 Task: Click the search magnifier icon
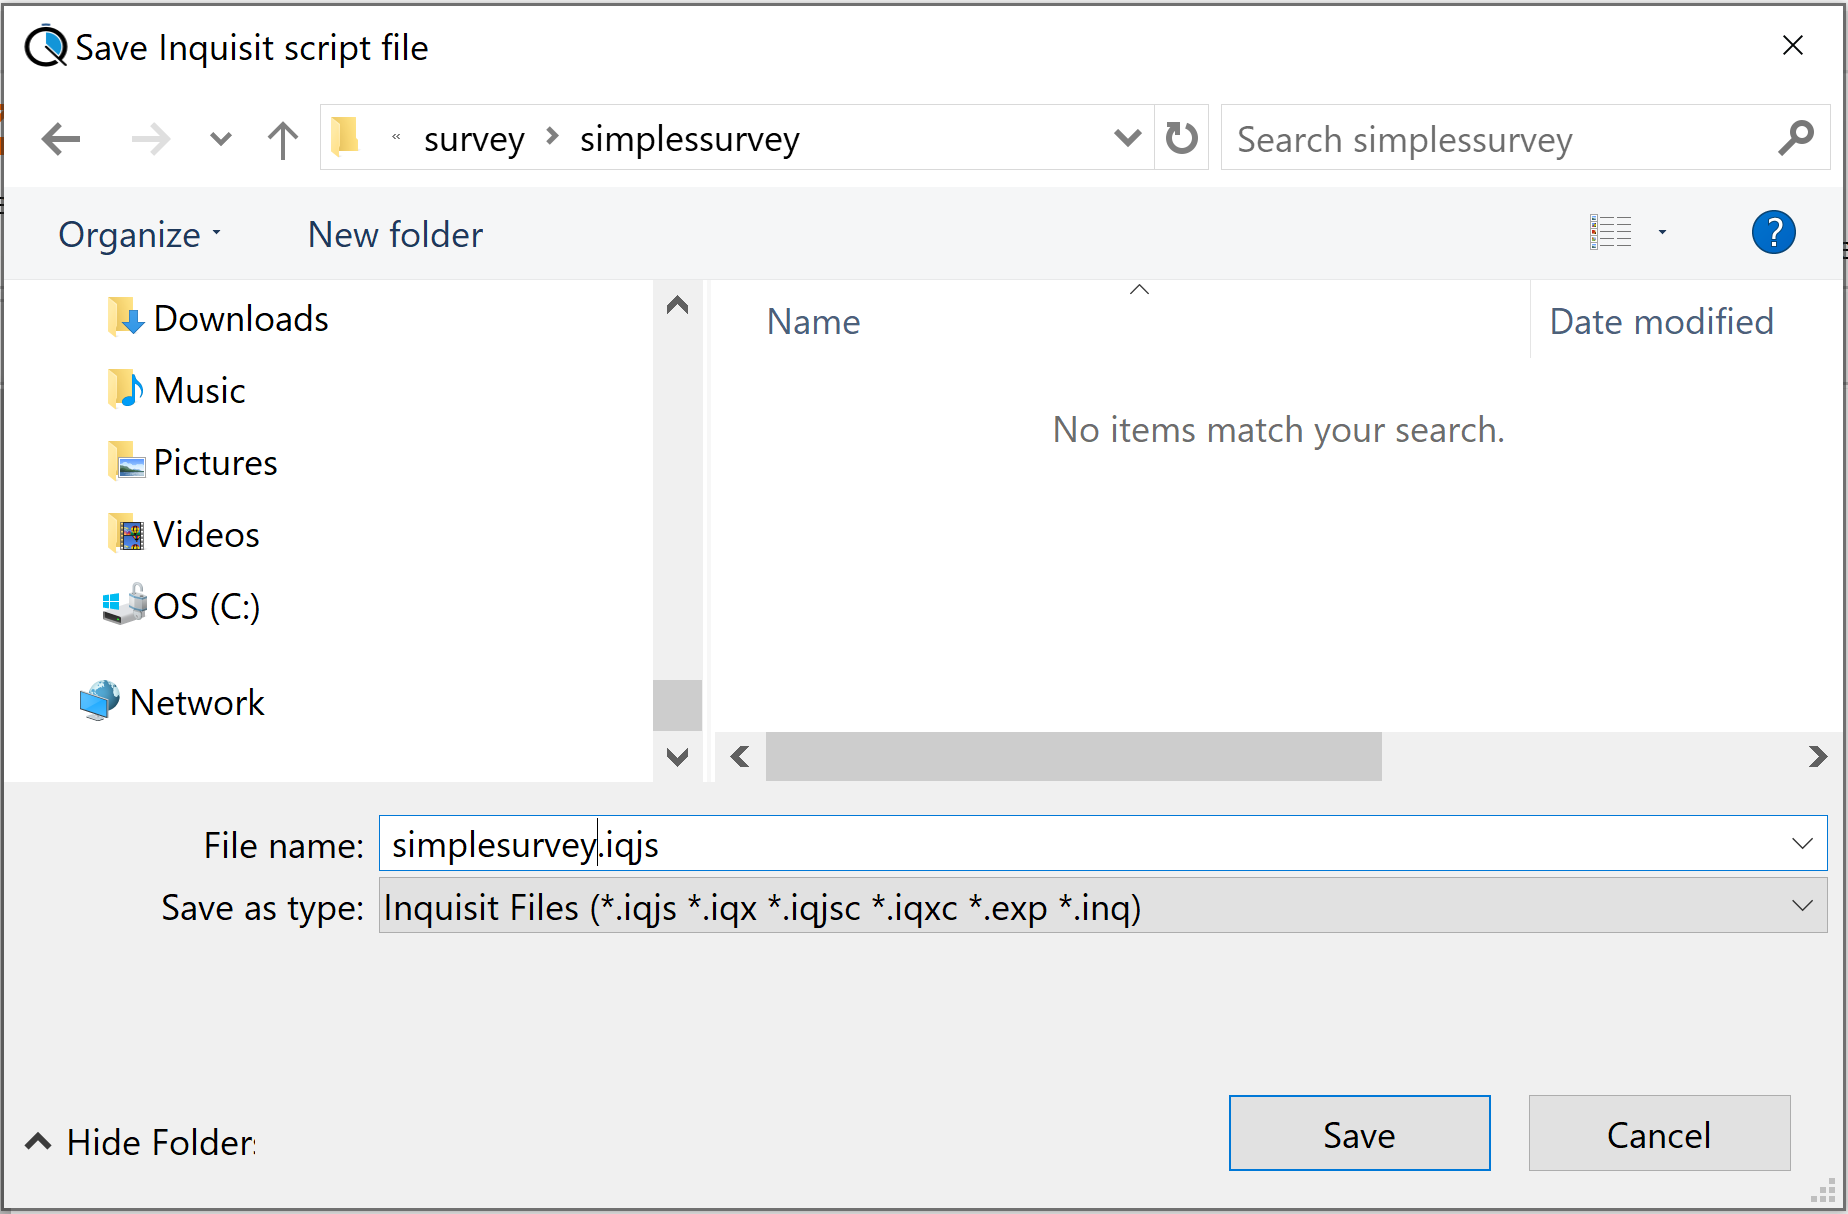[1796, 138]
